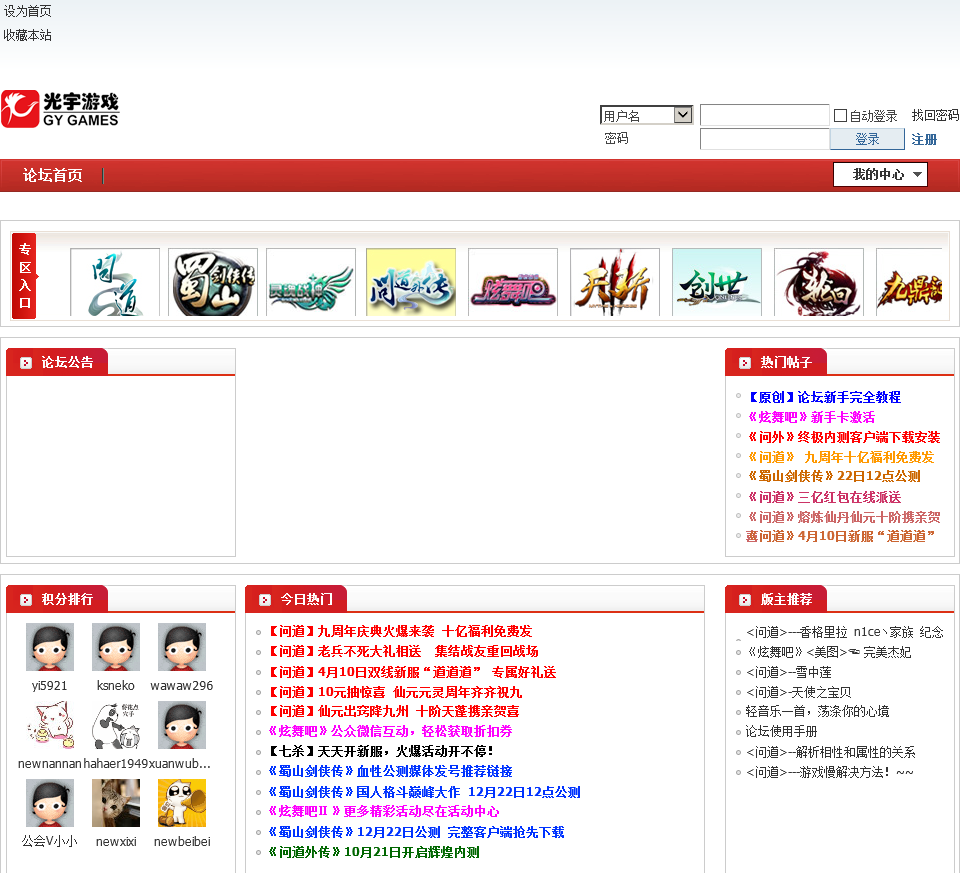Click the newnannan cat avatar

pyautogui.click(x=50, y=725)
